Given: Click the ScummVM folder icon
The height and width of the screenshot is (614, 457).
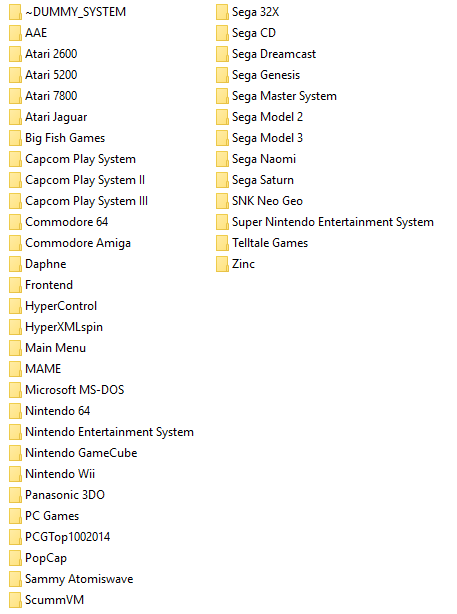Looking at the screenshot, I should [15, 600].
